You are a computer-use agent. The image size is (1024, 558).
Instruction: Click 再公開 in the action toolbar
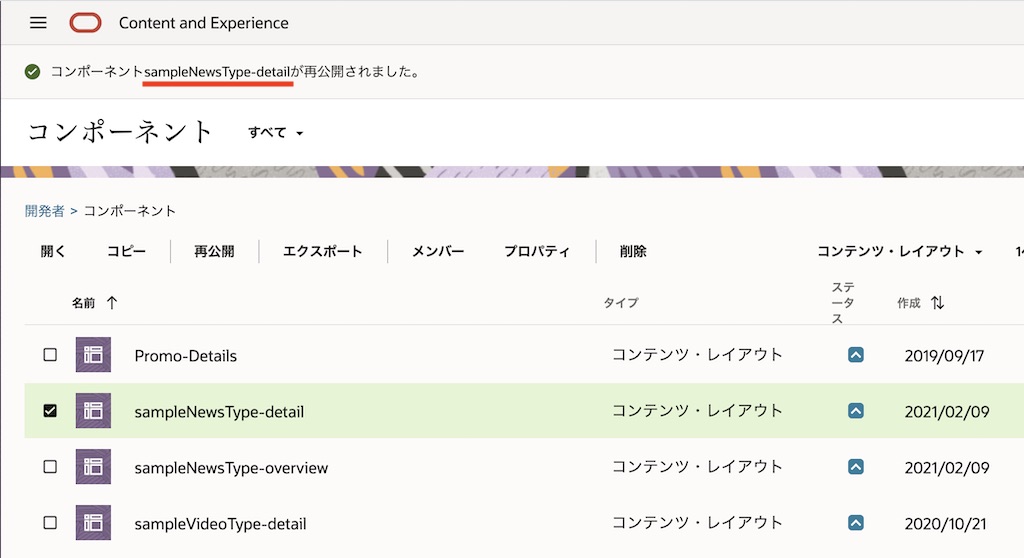click(214, 252)
